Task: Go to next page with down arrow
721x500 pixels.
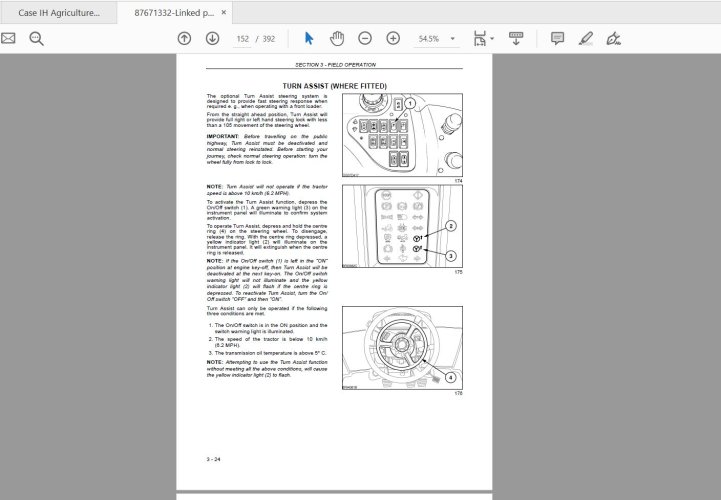Action: tap(212, 38)
